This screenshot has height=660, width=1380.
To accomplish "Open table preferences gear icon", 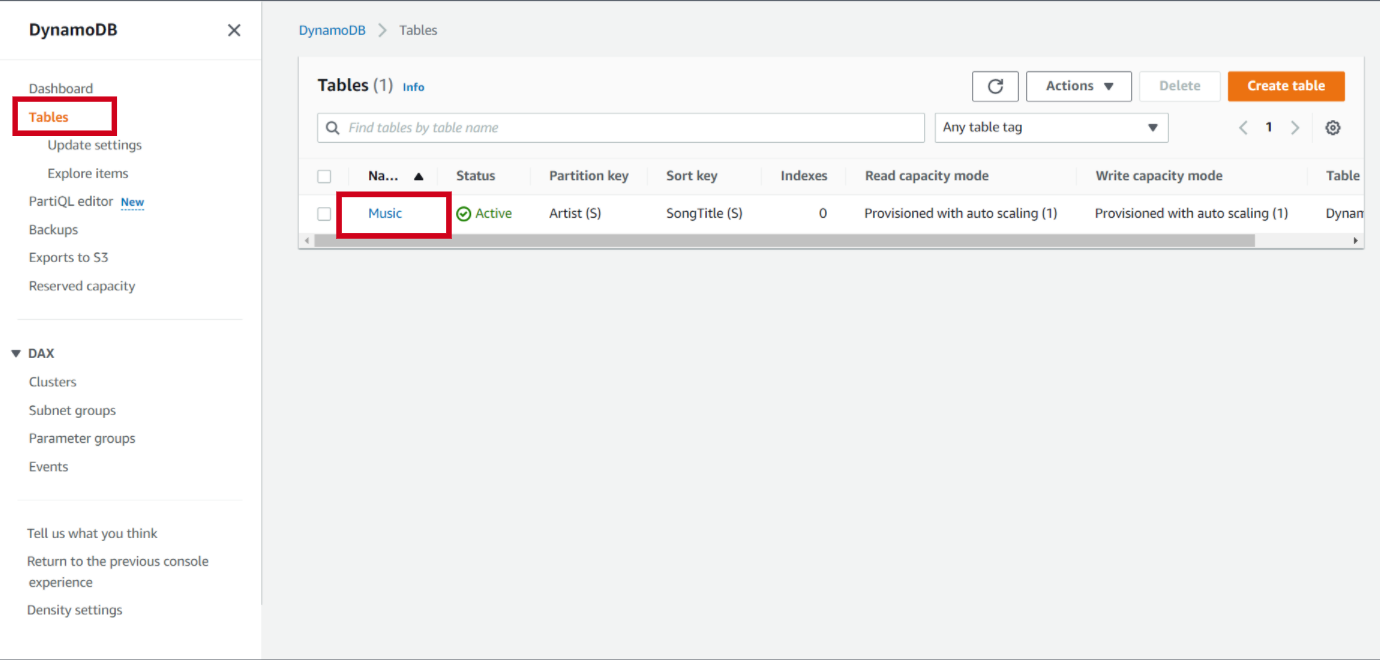I will pos(1333,128).
